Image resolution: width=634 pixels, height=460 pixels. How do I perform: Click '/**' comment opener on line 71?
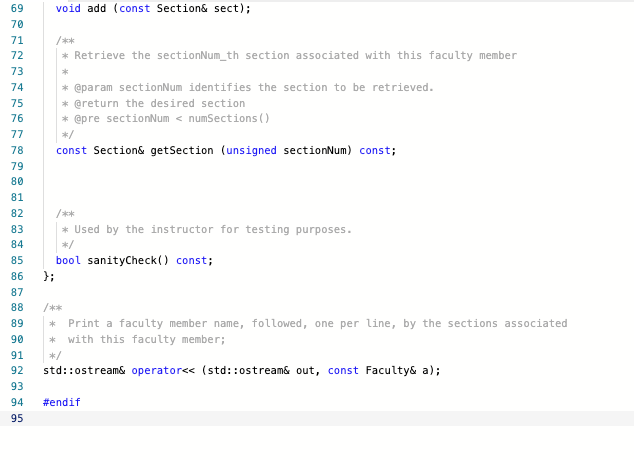[x=65, y=40]
